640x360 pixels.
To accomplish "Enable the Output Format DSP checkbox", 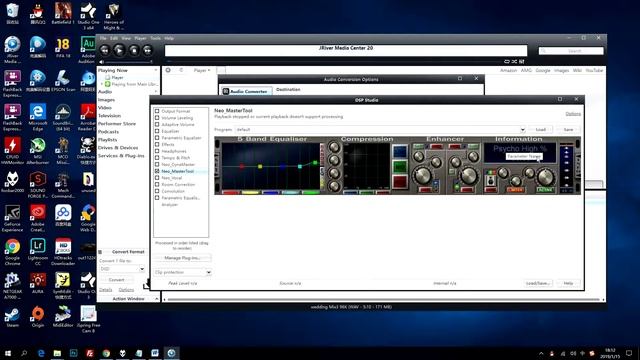I will click(x=157, y=111).
